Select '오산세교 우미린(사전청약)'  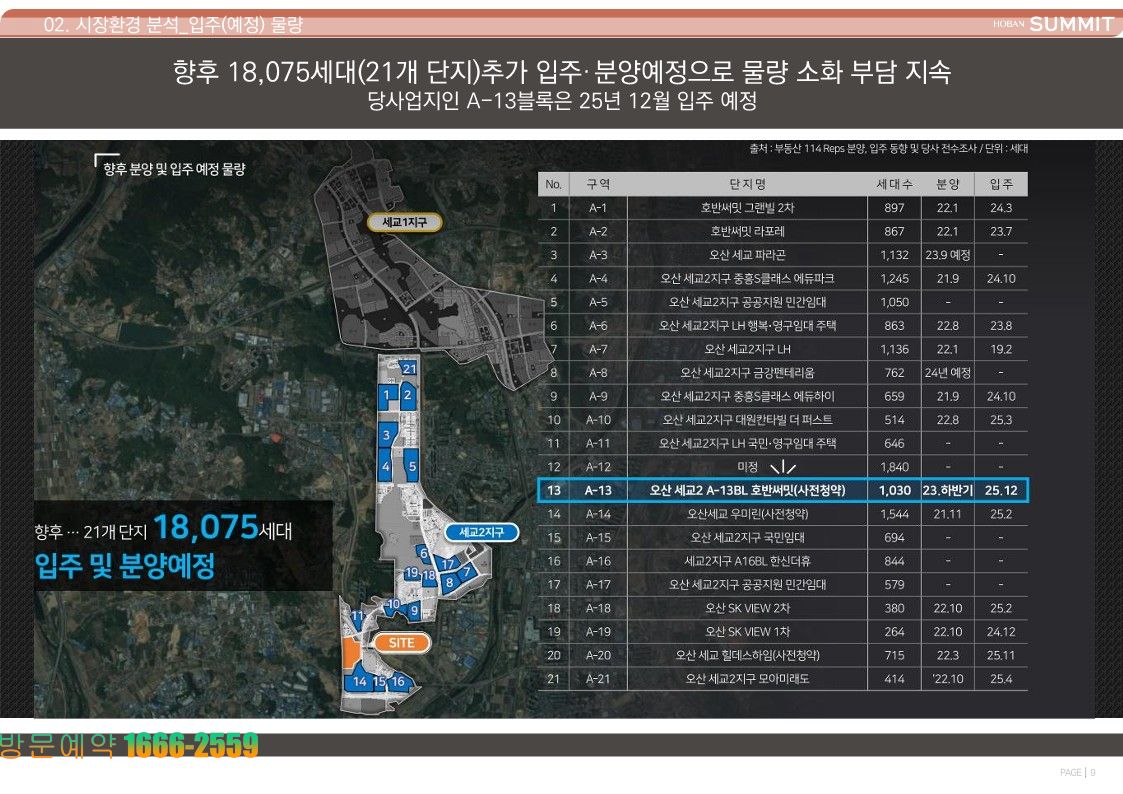(x=747, y=514)
